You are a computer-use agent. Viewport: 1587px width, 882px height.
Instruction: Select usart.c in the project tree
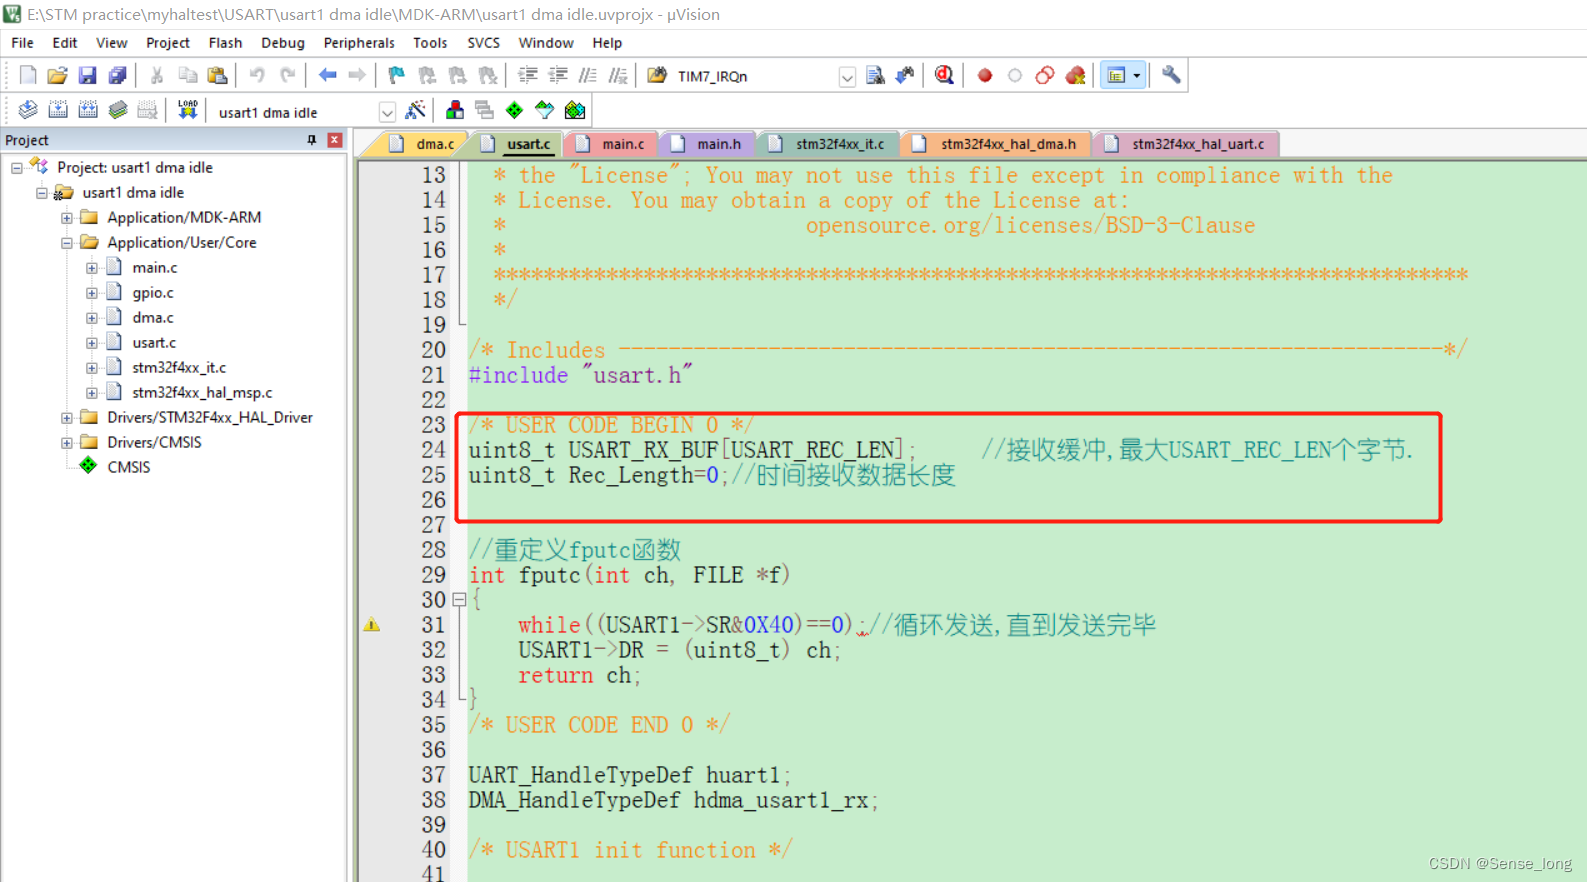[154, 343]
